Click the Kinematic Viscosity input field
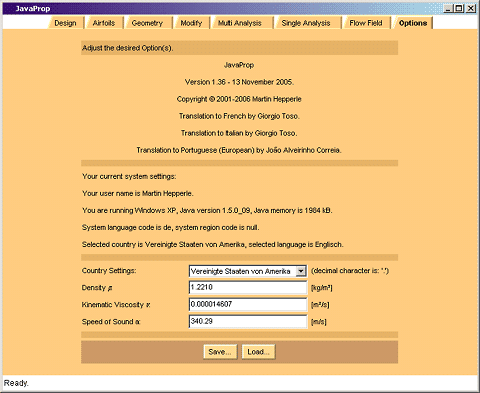Viewport: 480px width, 393px height. (x=248, y=304)
